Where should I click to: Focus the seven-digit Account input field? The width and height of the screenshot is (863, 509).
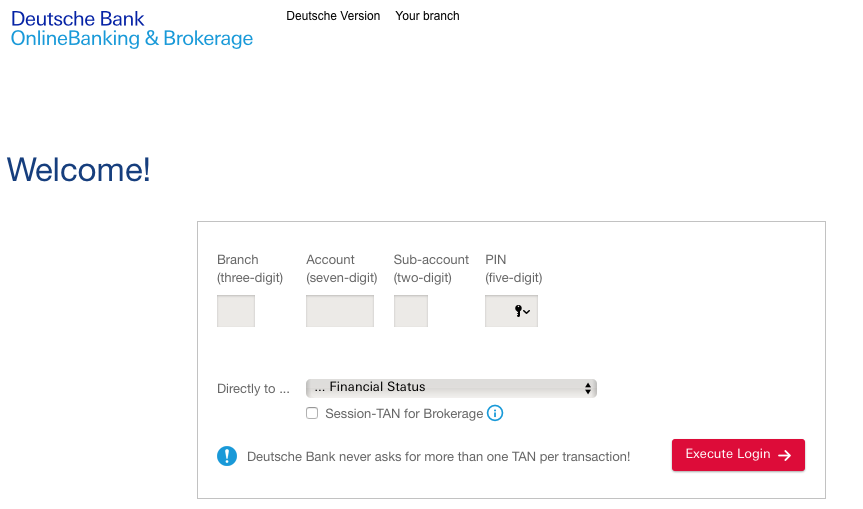[340, 311]
